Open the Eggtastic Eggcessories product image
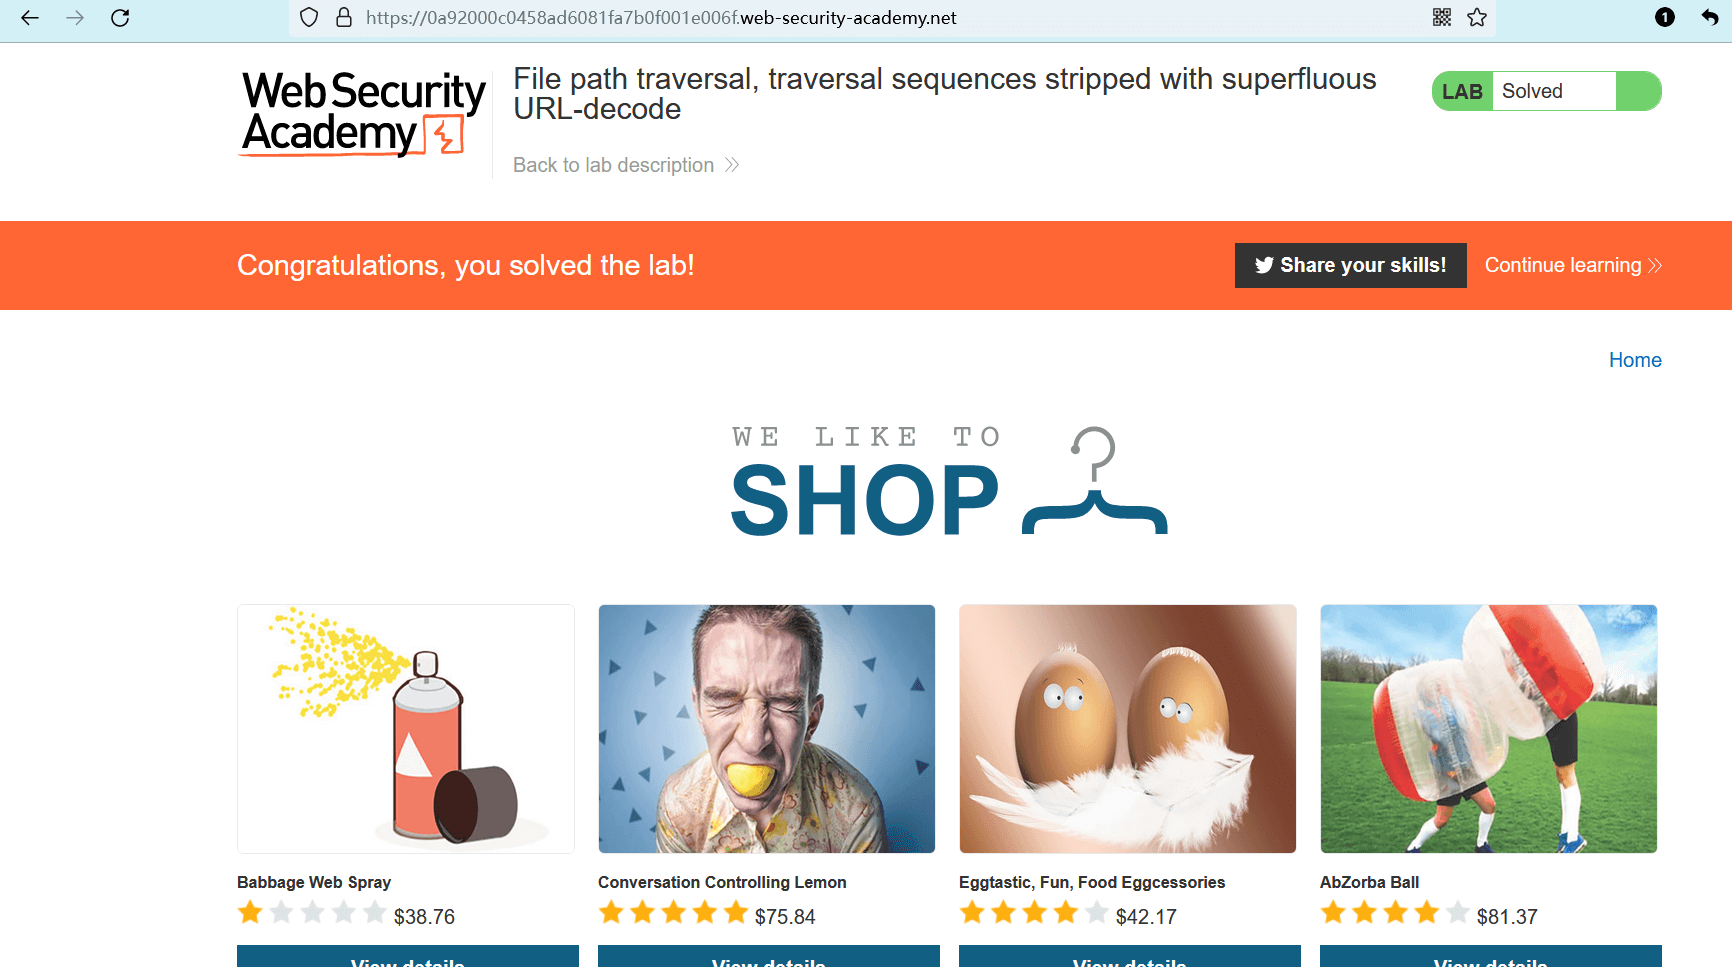Image resolution: width=1732 pixels, height=967 pixels. tap(1128, 729)
